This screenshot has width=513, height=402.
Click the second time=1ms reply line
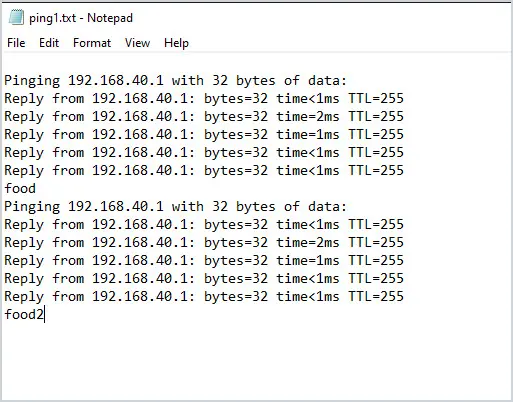pyautogui.click(x=204, y=261)
